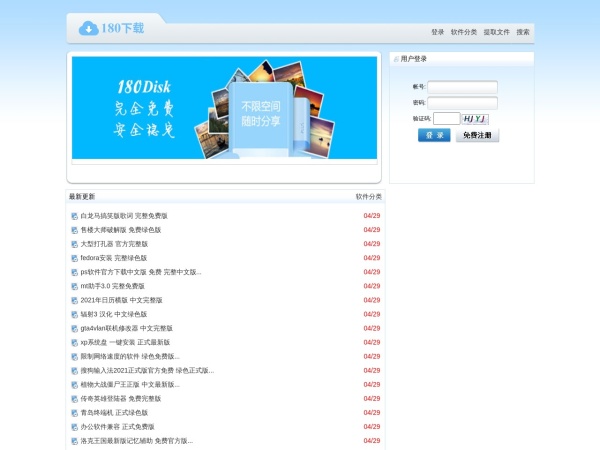Open 软件分类 in the top navigation
Screen dimensions: 600x450
[464, 32]
